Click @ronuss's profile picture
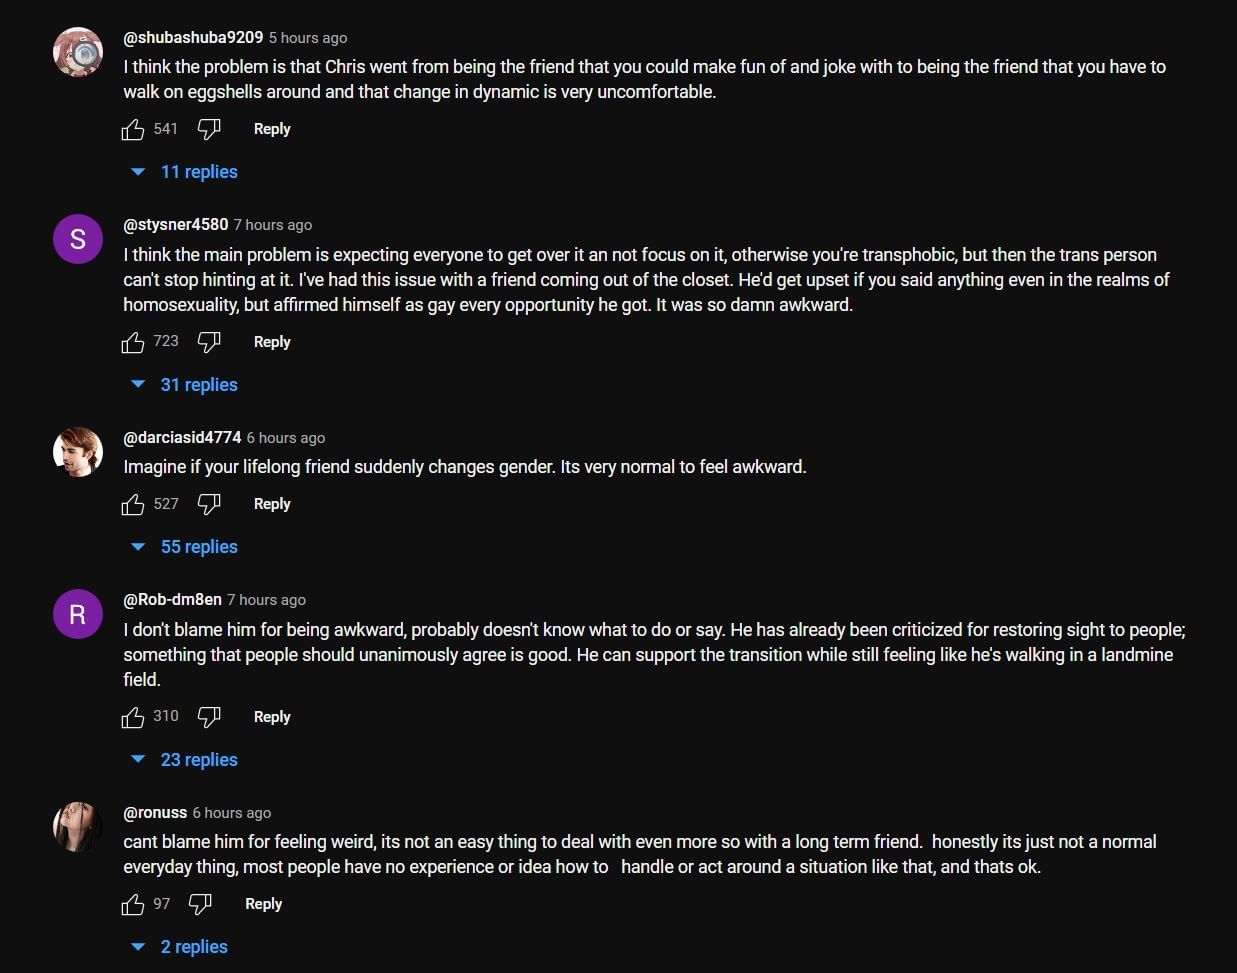1237x973 pixels. 78,827
